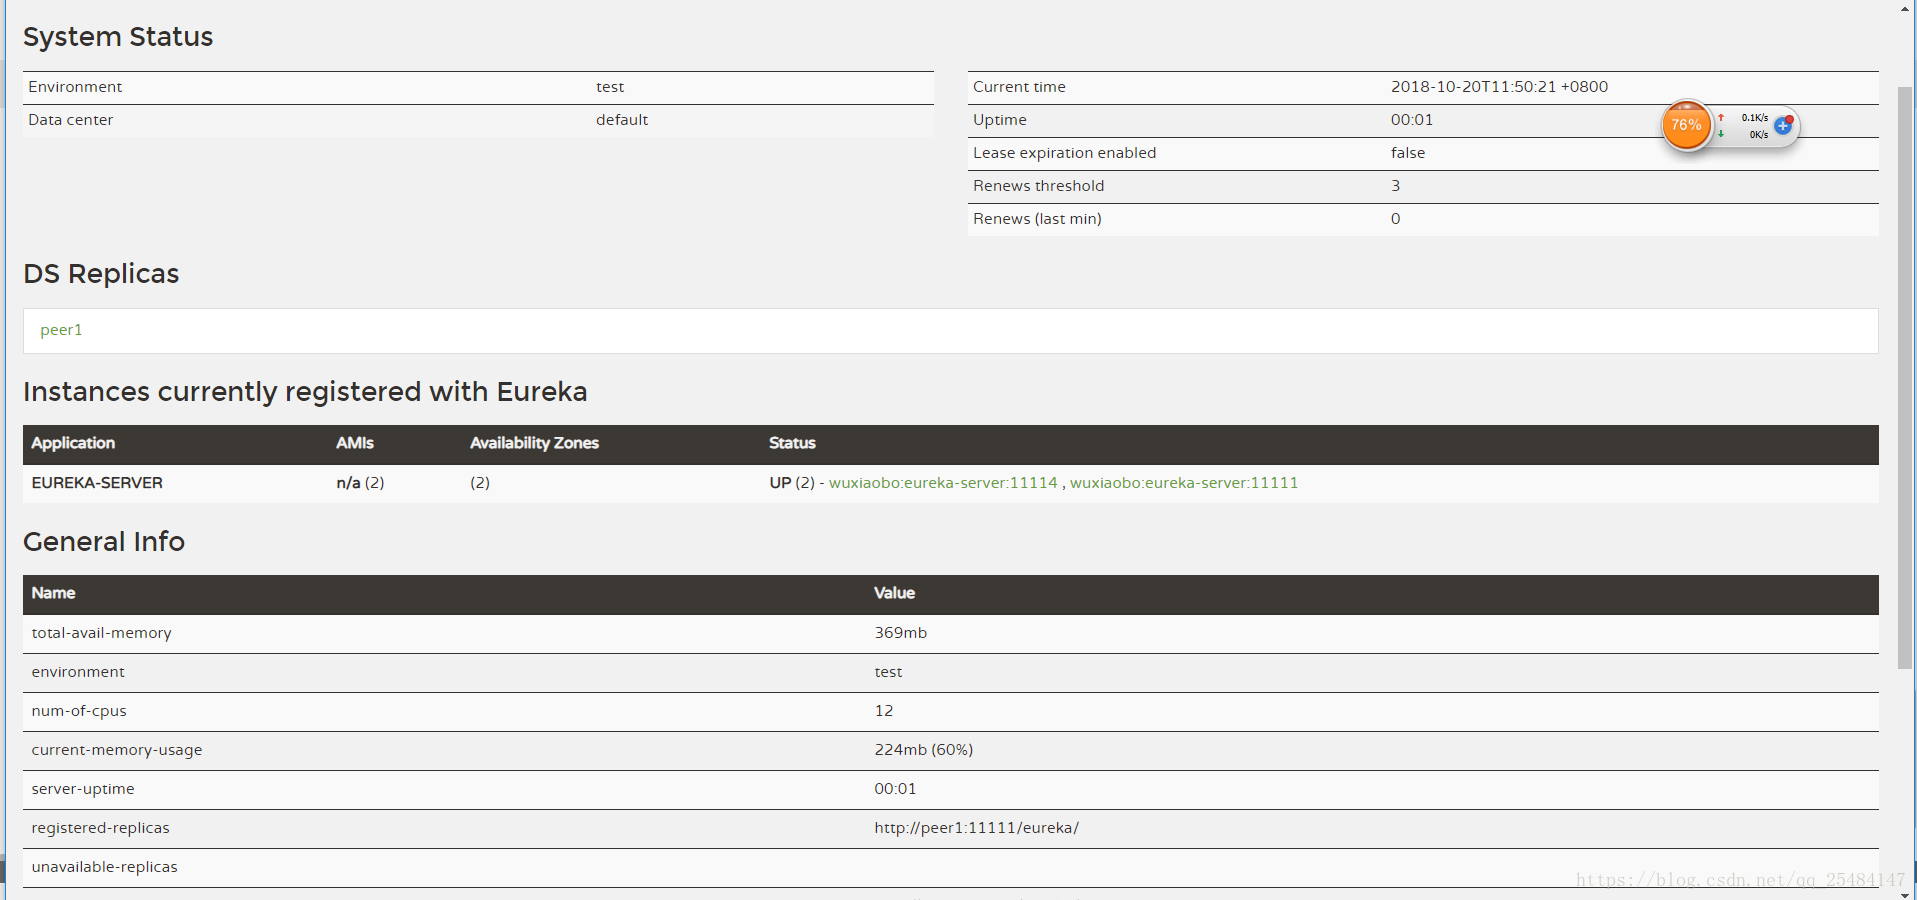Image resolution: width=1917 pixels, height=900 pixels.
Task: Click the n/a (2) AMIs cell
Action: tap(360, 483)
